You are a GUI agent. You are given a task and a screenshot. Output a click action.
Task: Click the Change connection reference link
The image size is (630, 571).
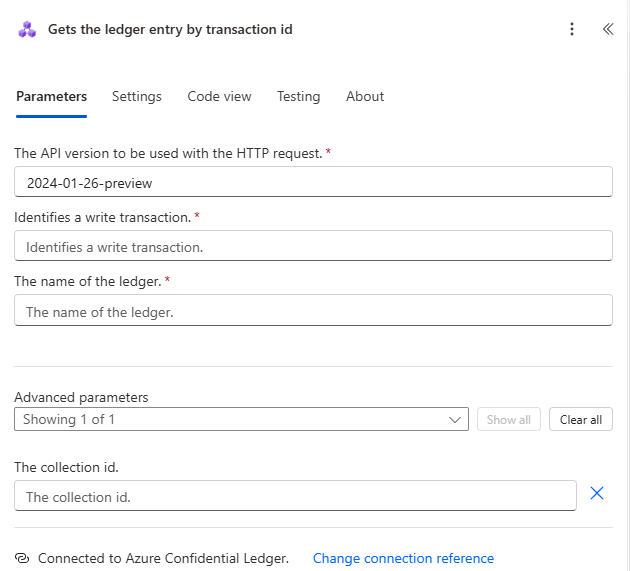pyautogui.click(x=403, y=558)
